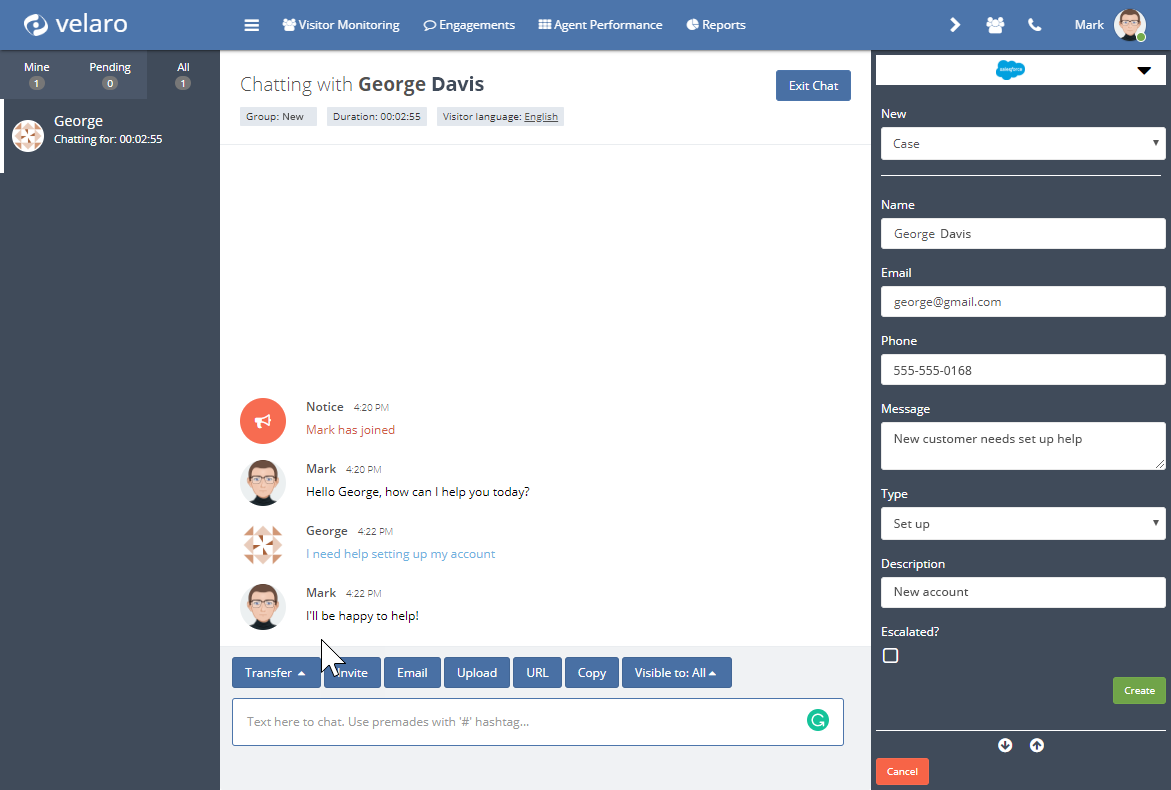Image resolution: width=1171 pixels, height=790 pixels.
Task: Open the Type dropdown showing Set up
Action: (1022, 523)
